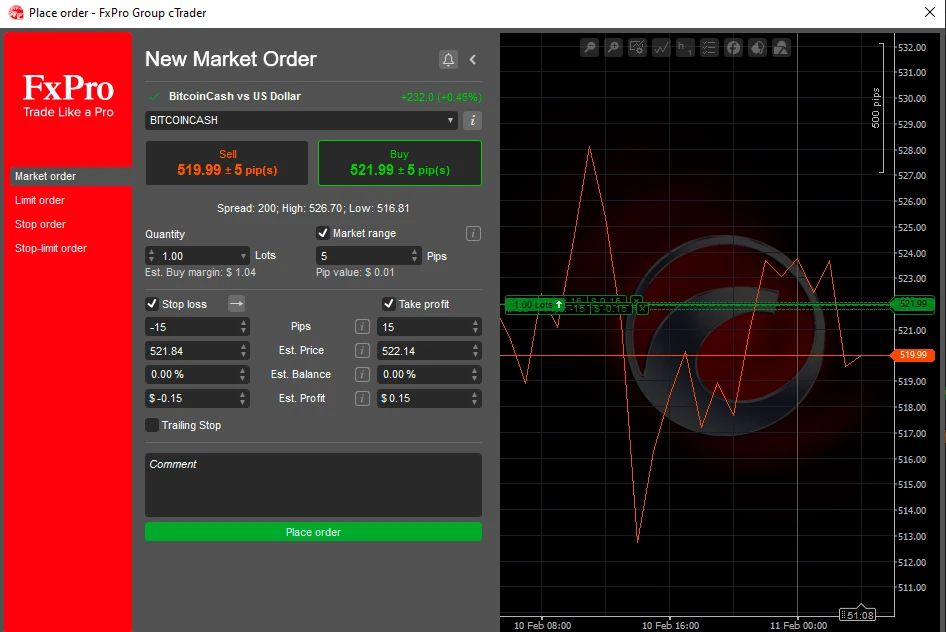
Task: Click the Buy 521.99 button
Action: (399, 162)
